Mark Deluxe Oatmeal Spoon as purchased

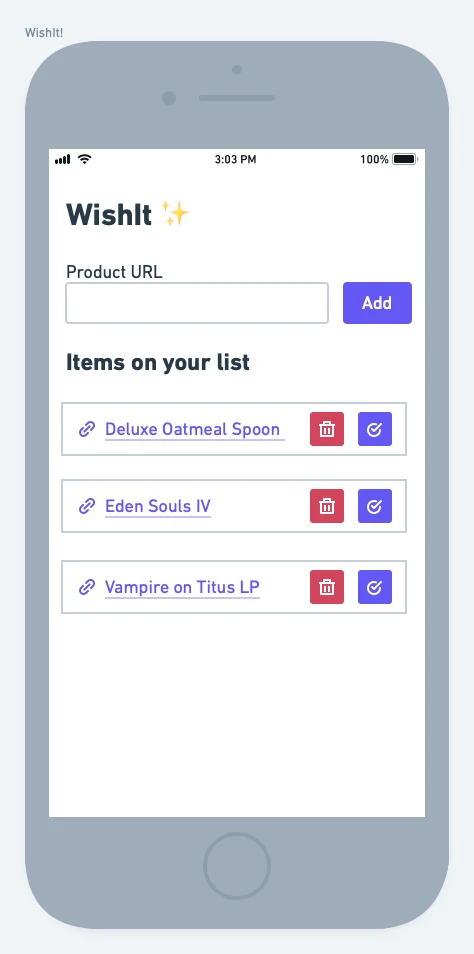375,429
